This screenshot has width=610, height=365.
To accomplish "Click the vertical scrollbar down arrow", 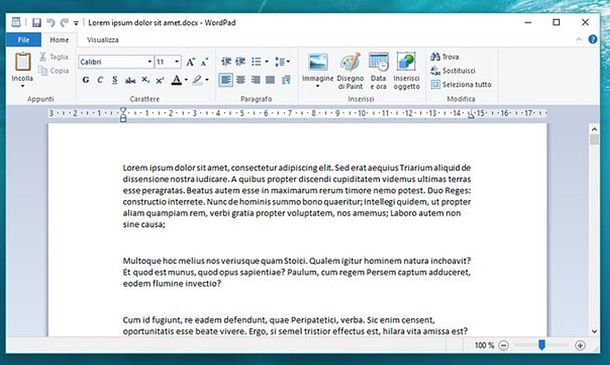I will point(594,332).
